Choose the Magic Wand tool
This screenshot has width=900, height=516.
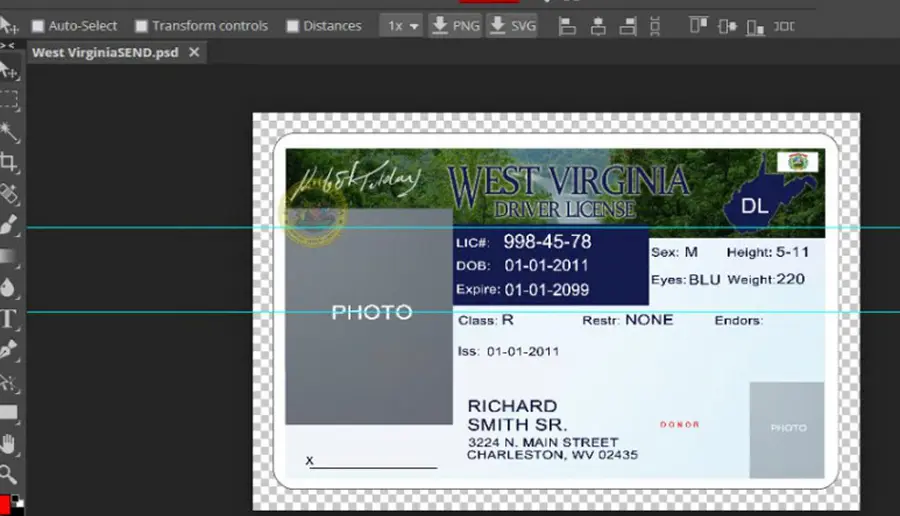tap(9, 131)
